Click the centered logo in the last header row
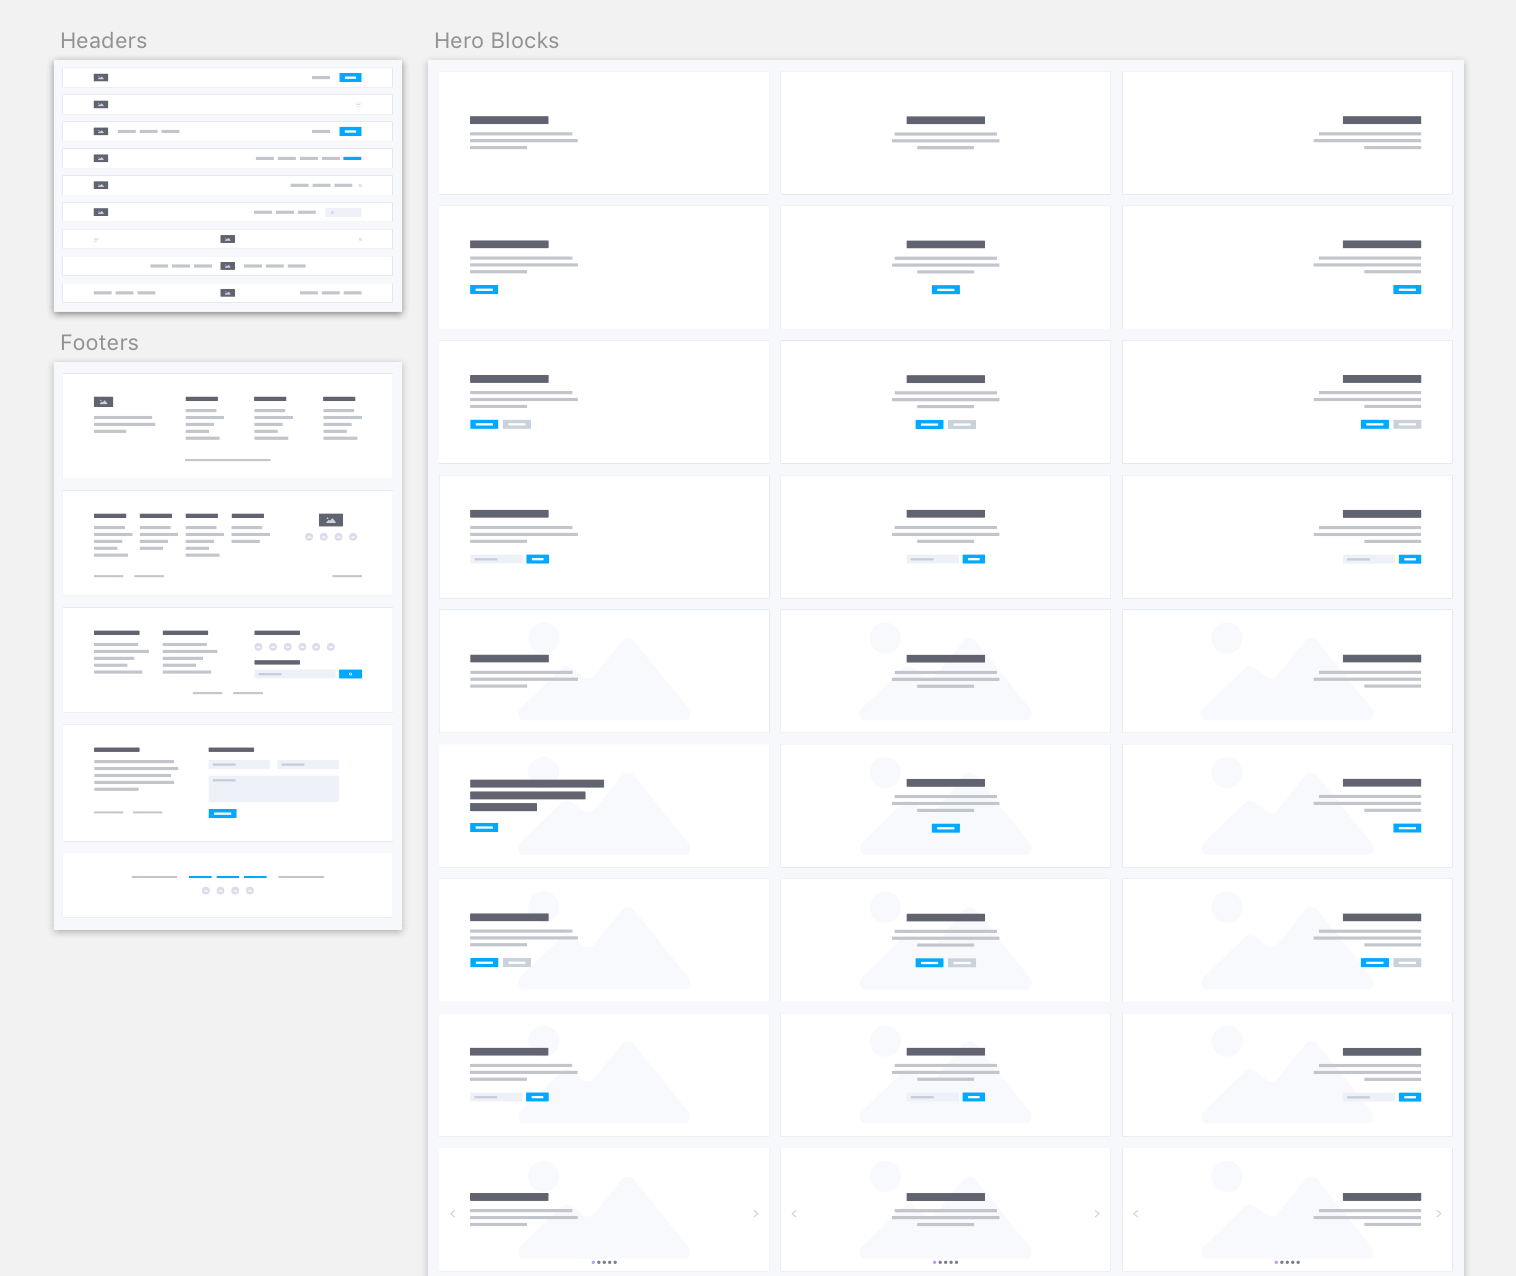Image resolution: width=1516 pixels, height=1276 pixels. click(x=228, y=293)
